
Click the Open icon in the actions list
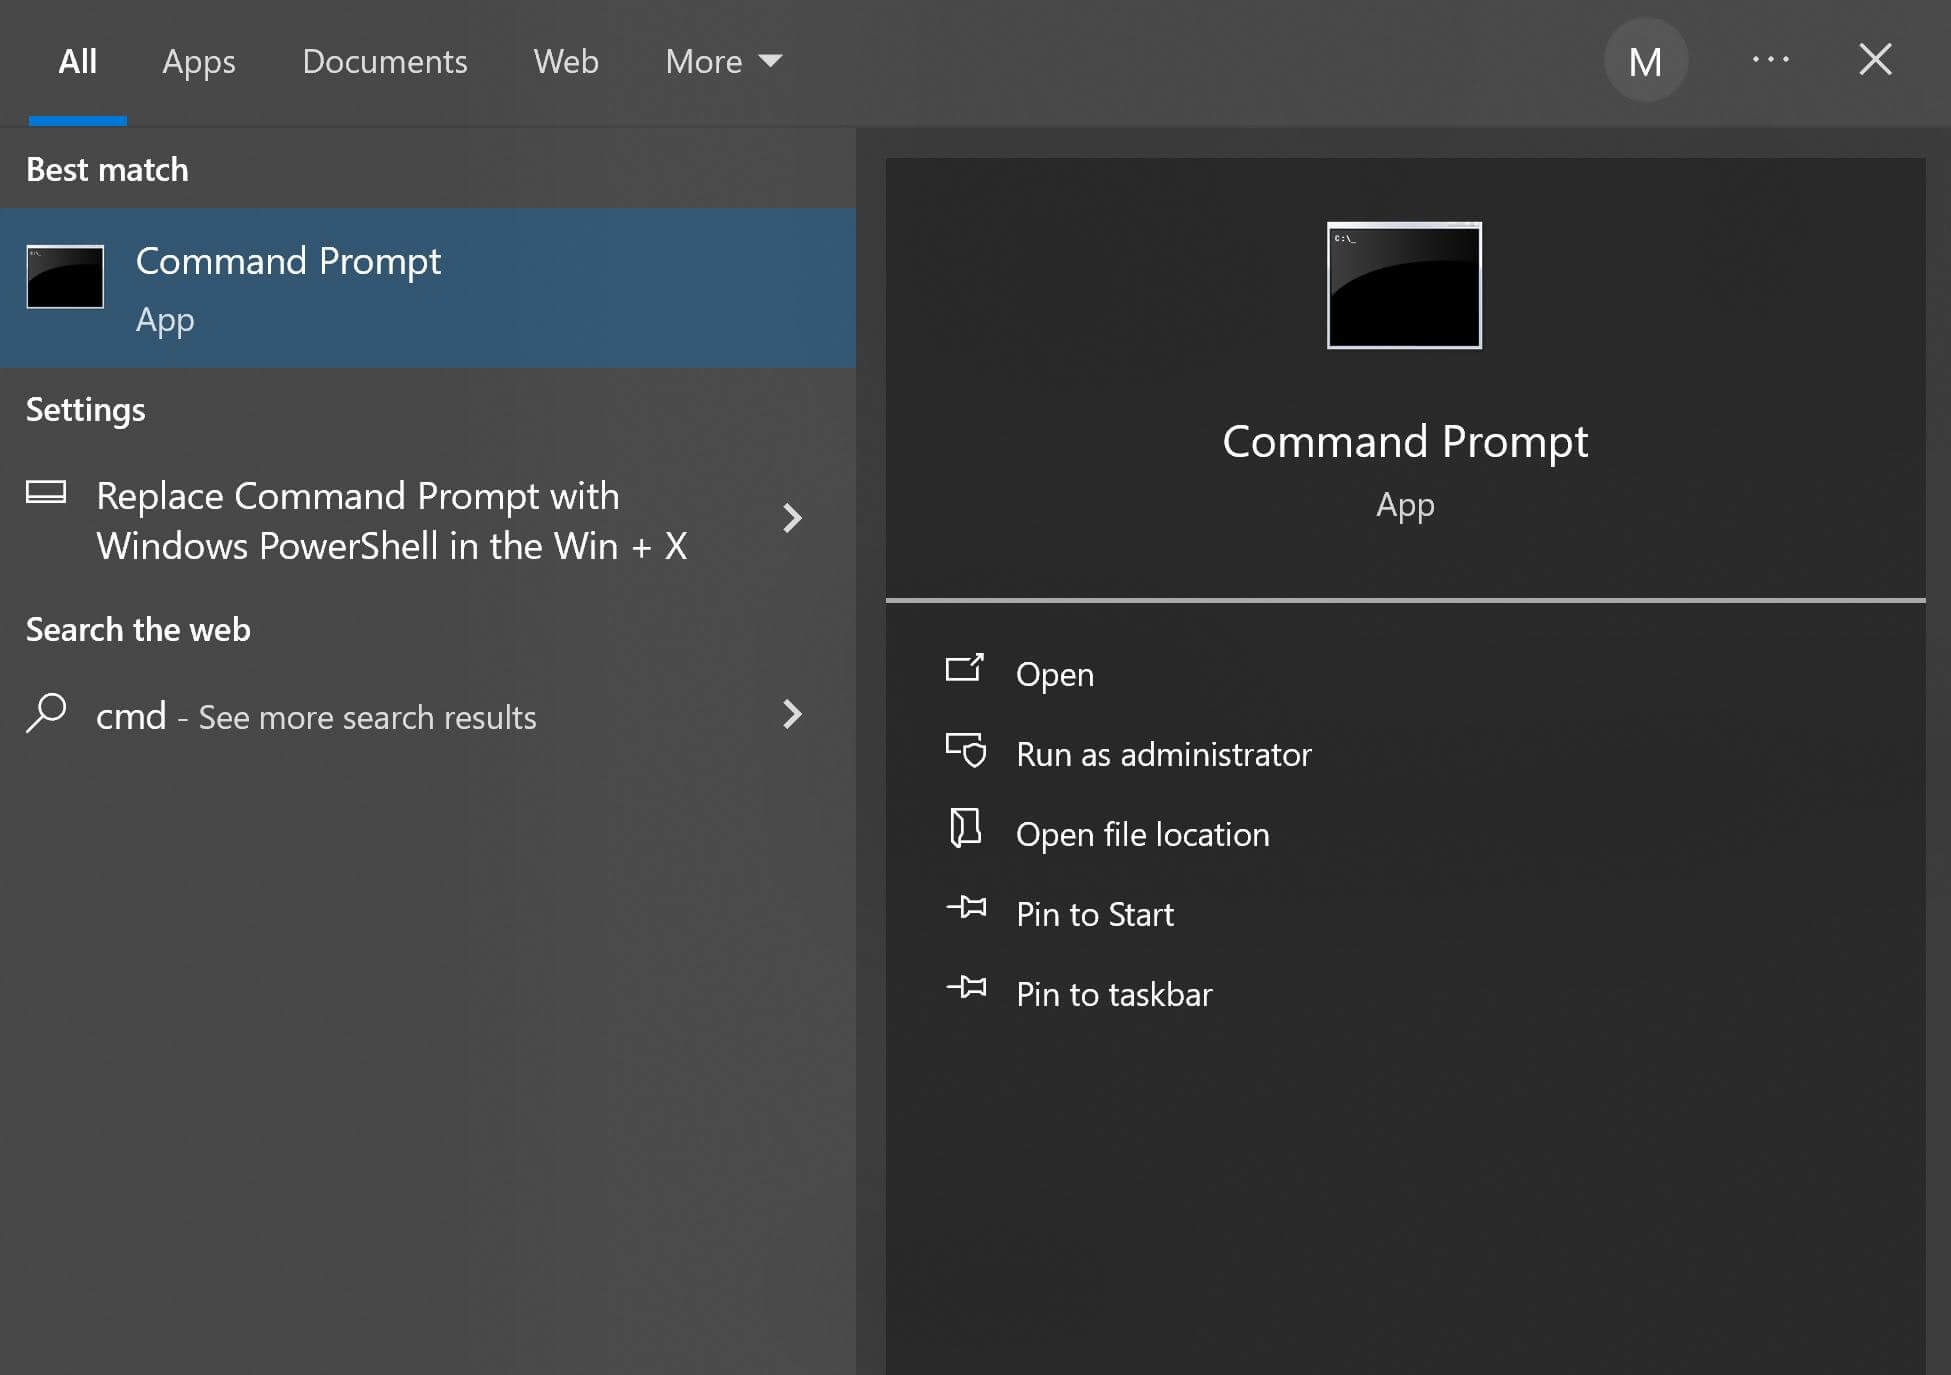(965, 669)
